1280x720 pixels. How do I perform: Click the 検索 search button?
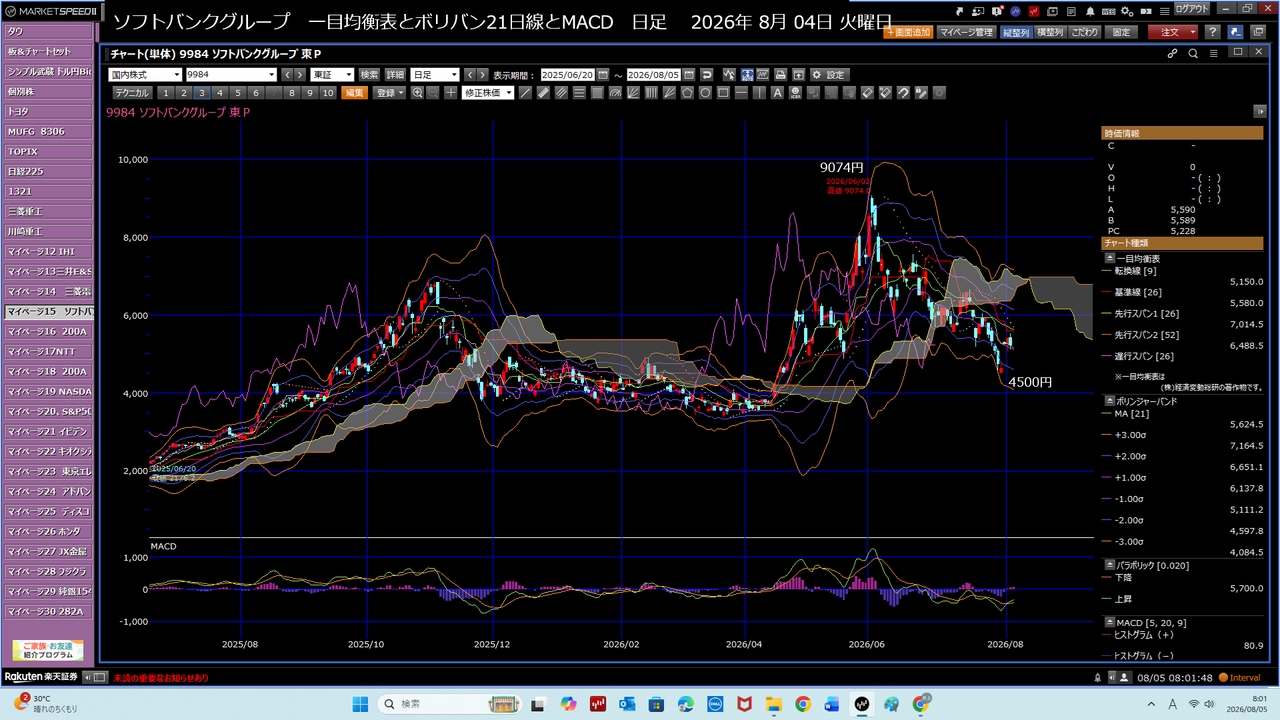(x=370, y=75)
